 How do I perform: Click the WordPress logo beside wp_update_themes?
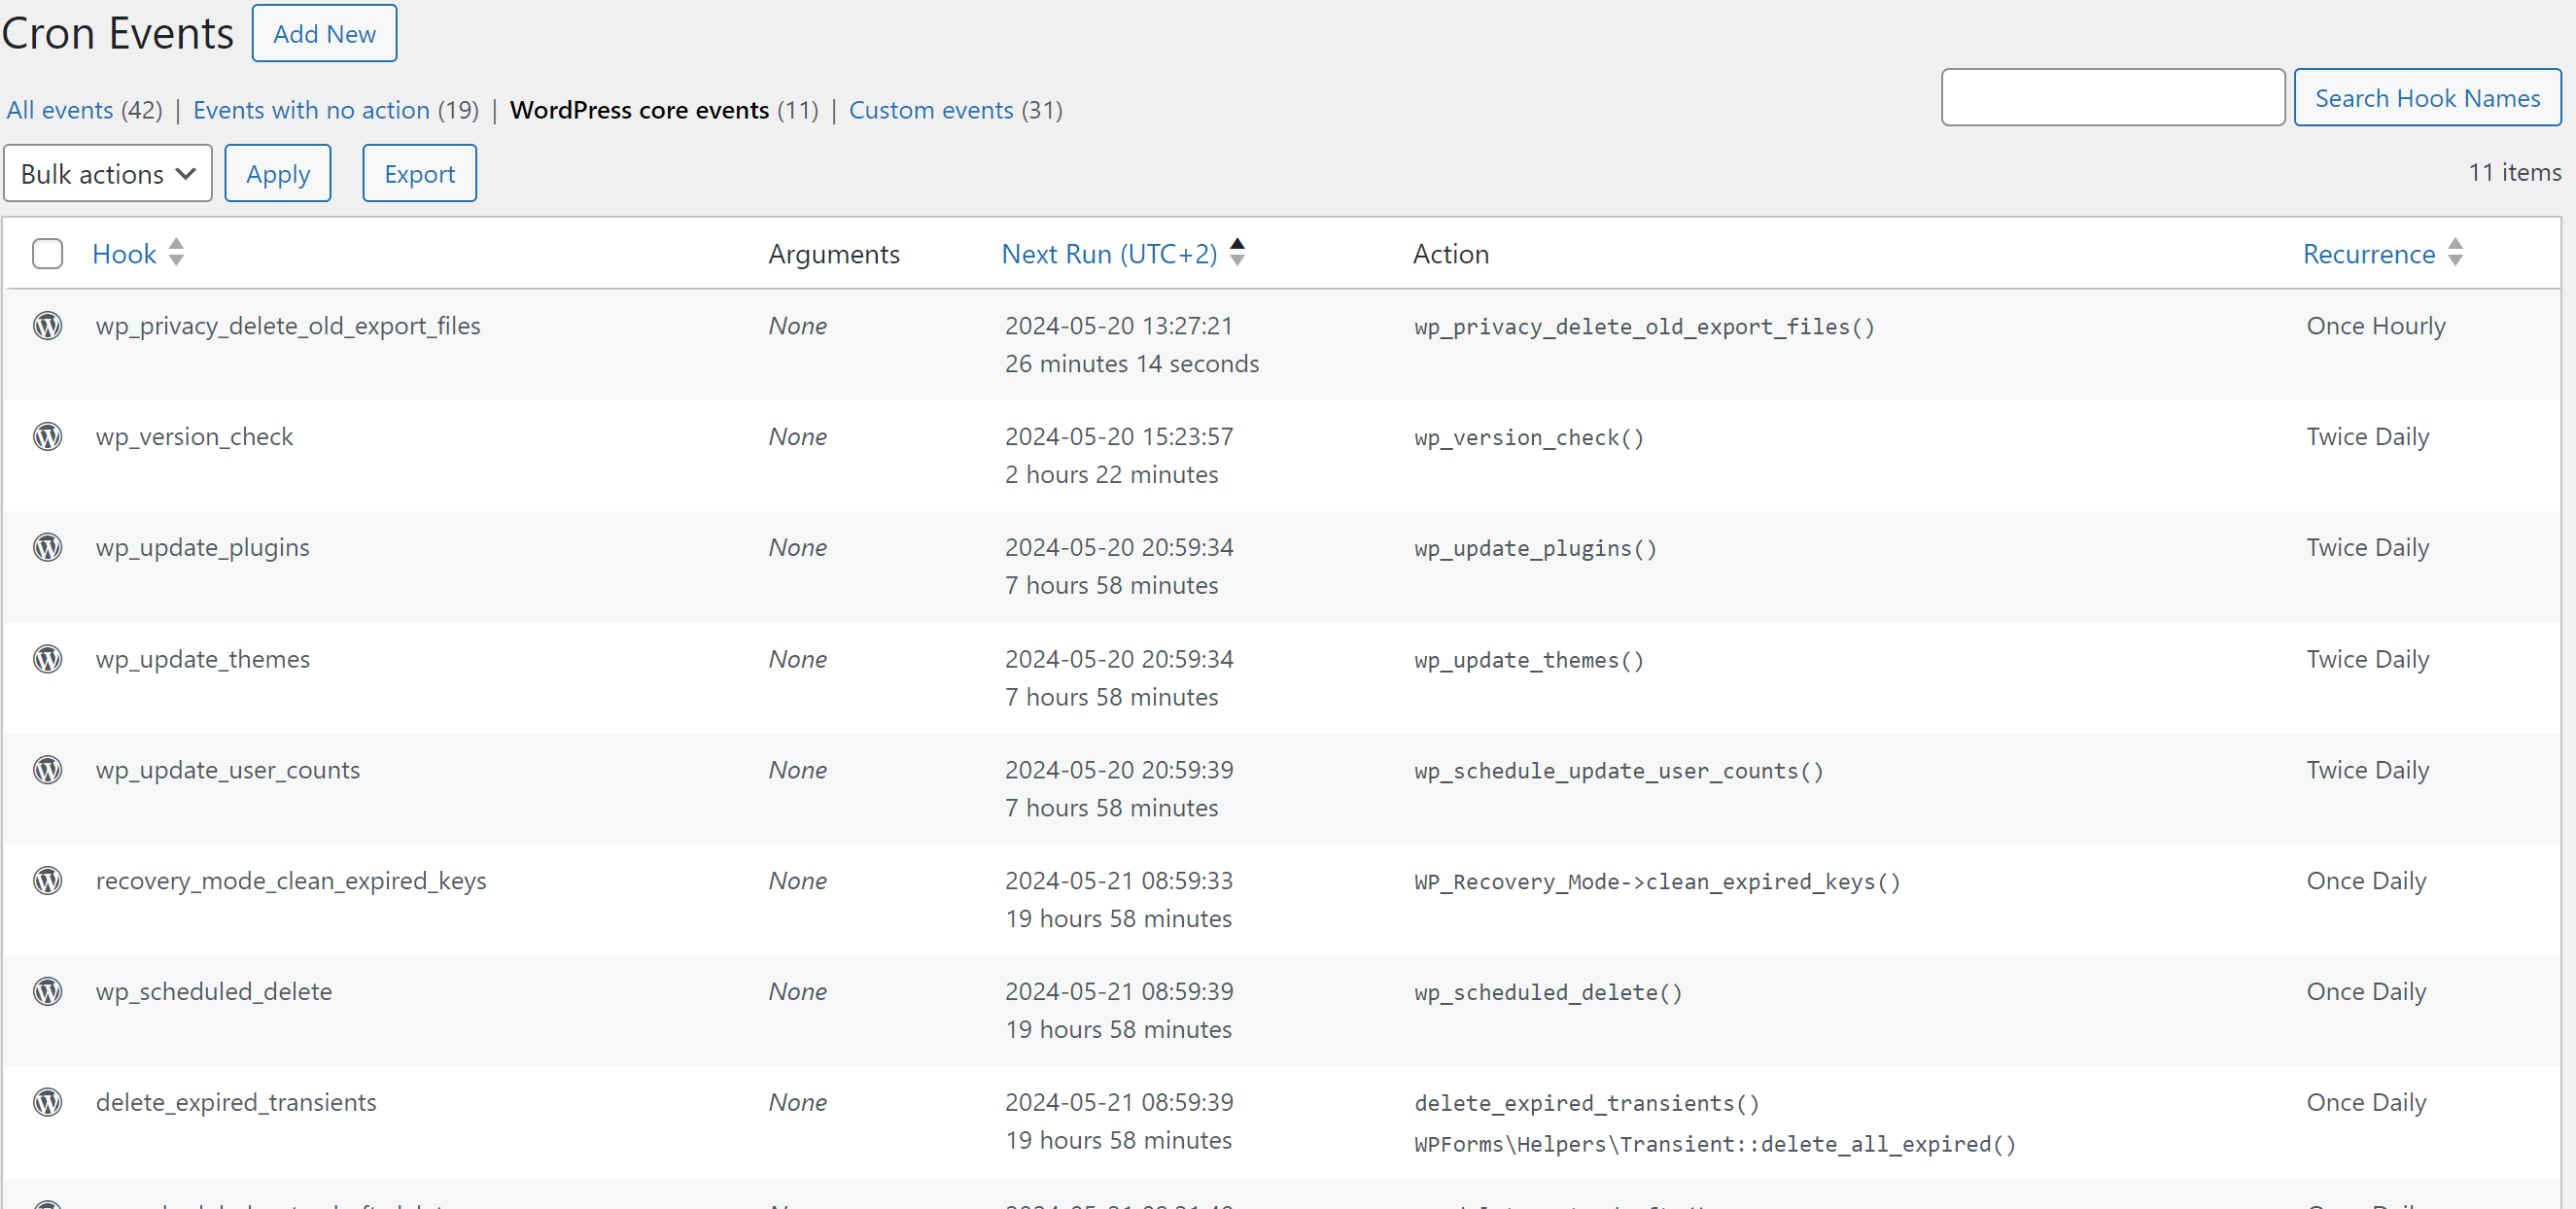(x=47, y=659)
